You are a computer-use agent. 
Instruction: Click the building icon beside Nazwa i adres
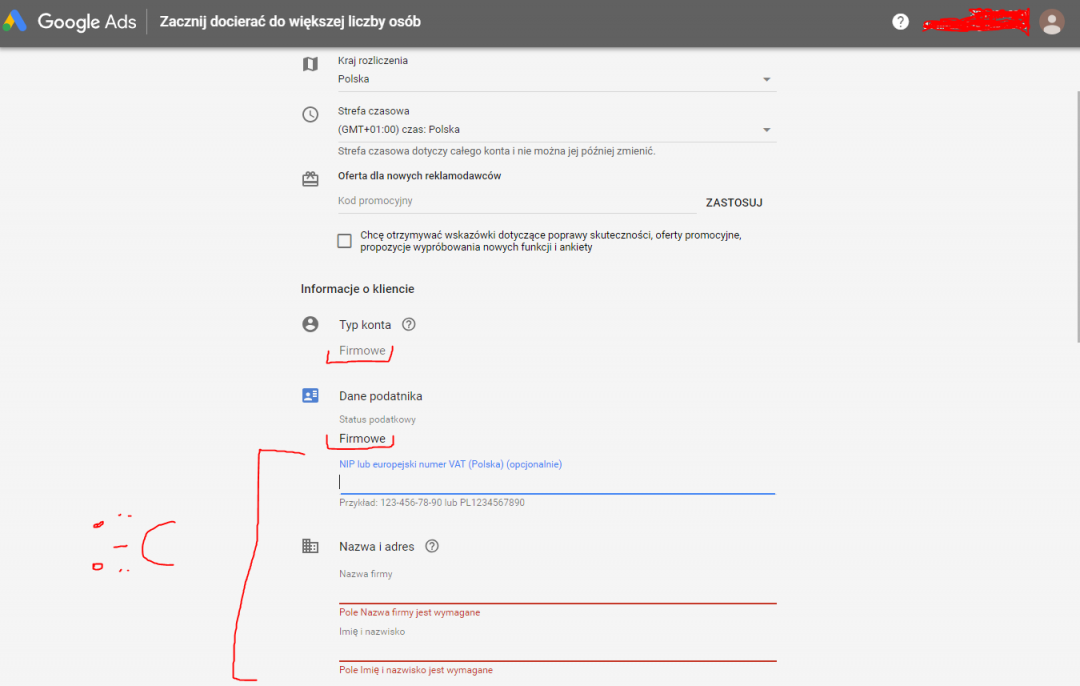pos(310,547)
